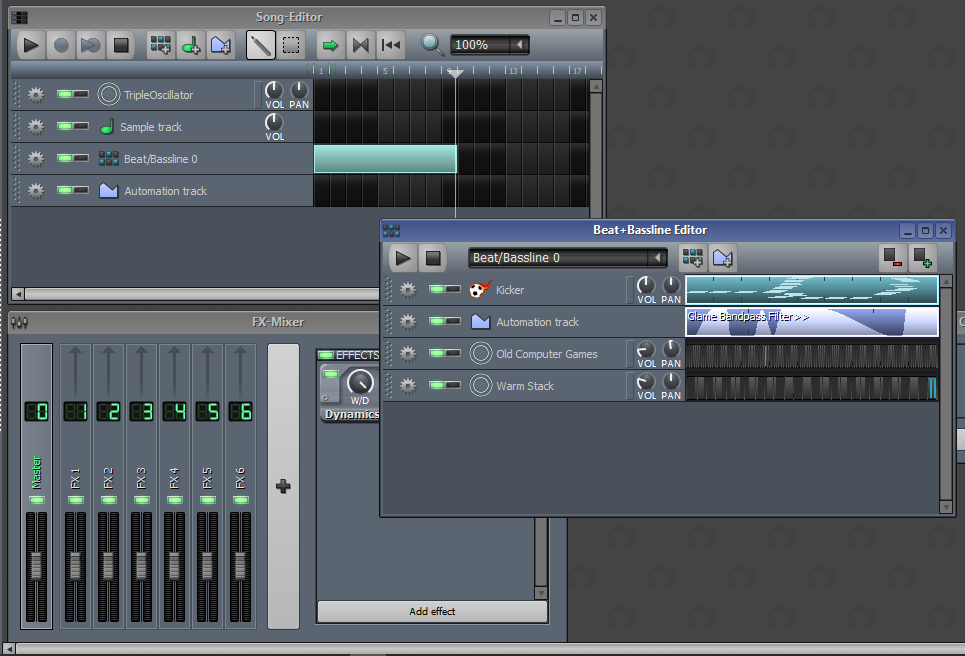Click record-while-playing button in Song-Editor

pos(90,45)
